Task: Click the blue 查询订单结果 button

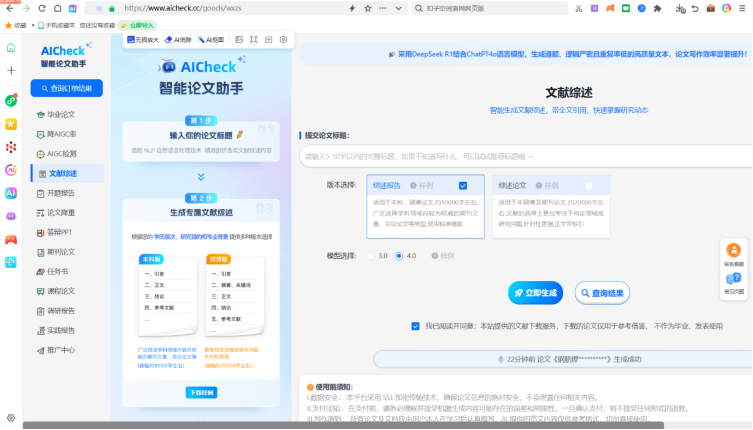Action: (67, 88)
